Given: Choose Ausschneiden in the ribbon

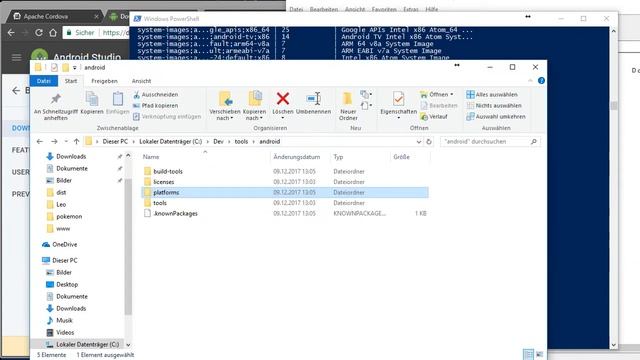Looking at the screenshot, I should coord(156,94).
